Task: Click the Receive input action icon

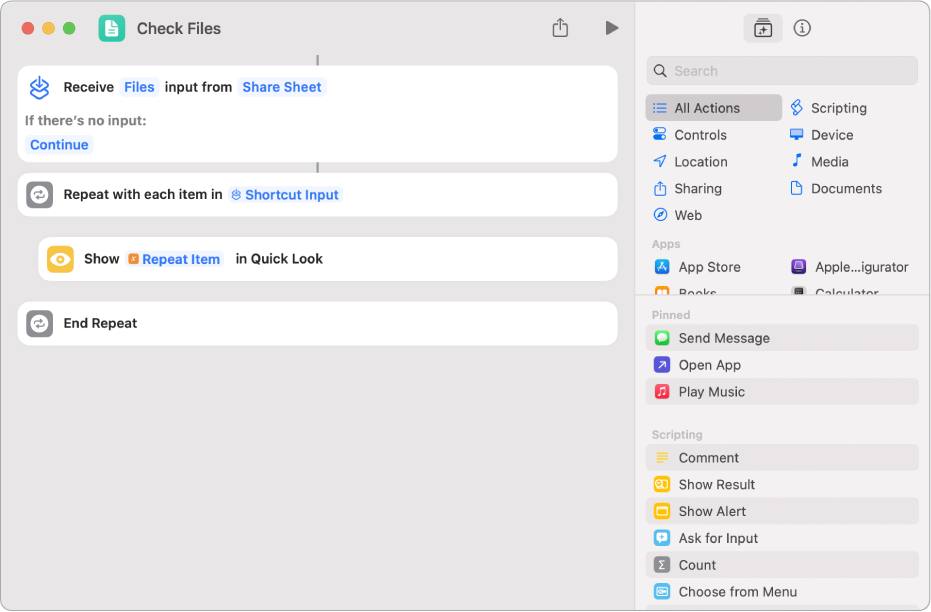Action: [40, 87]
